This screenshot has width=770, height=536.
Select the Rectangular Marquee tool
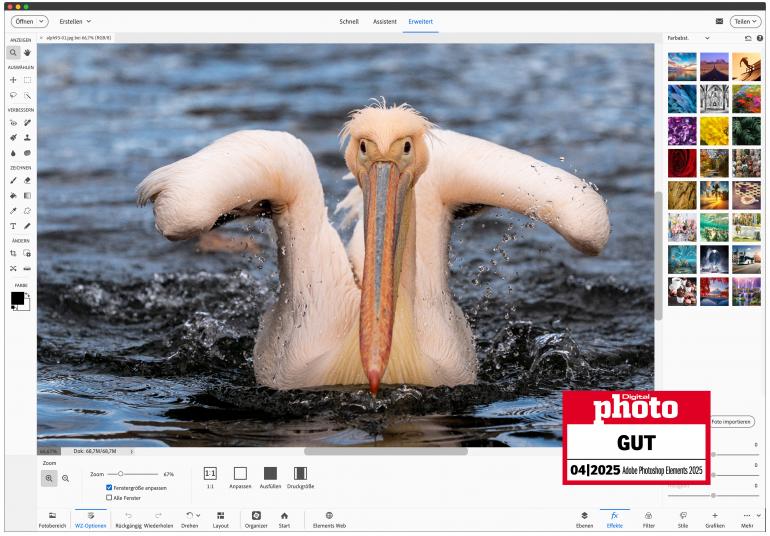click(x=28, y=80)
